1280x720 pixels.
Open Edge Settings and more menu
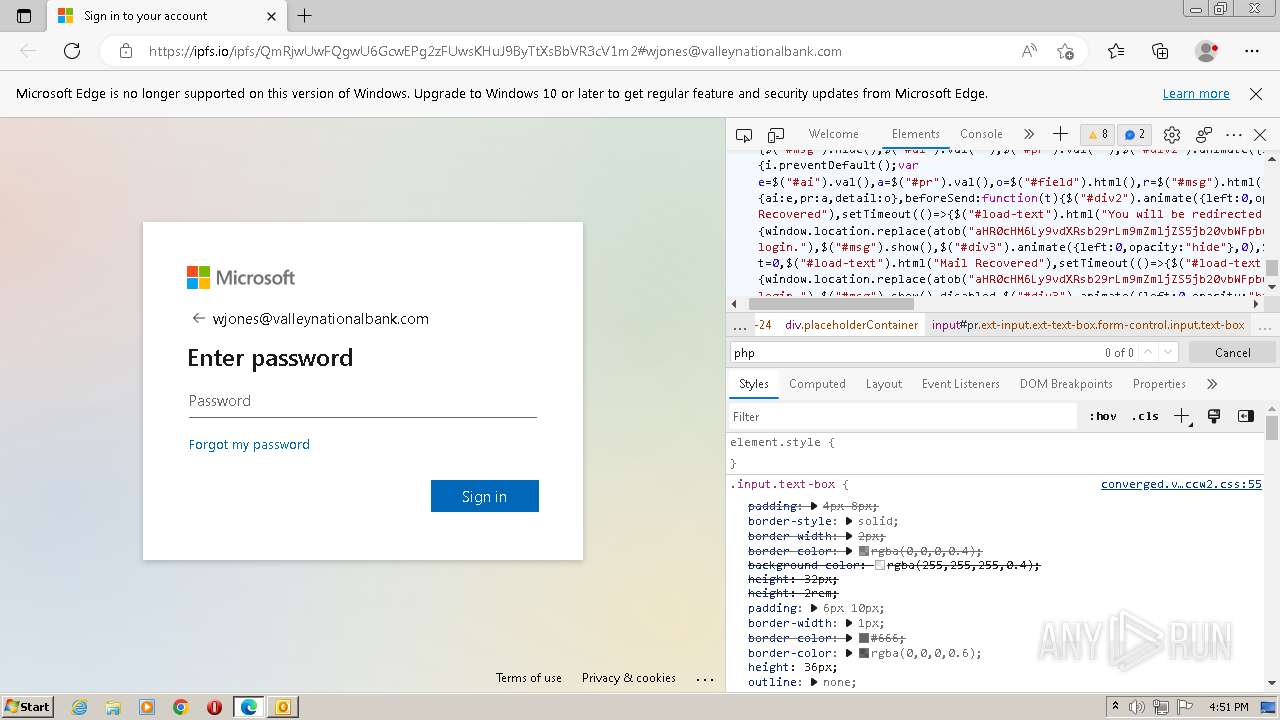(1252, 51)
